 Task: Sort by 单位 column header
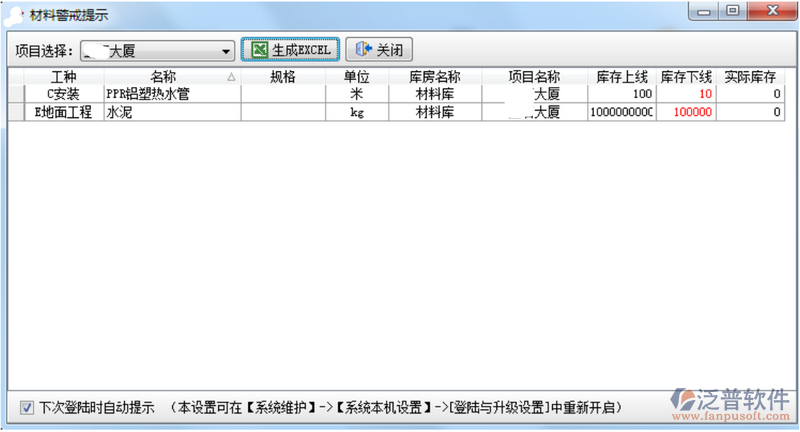point(357,77)
